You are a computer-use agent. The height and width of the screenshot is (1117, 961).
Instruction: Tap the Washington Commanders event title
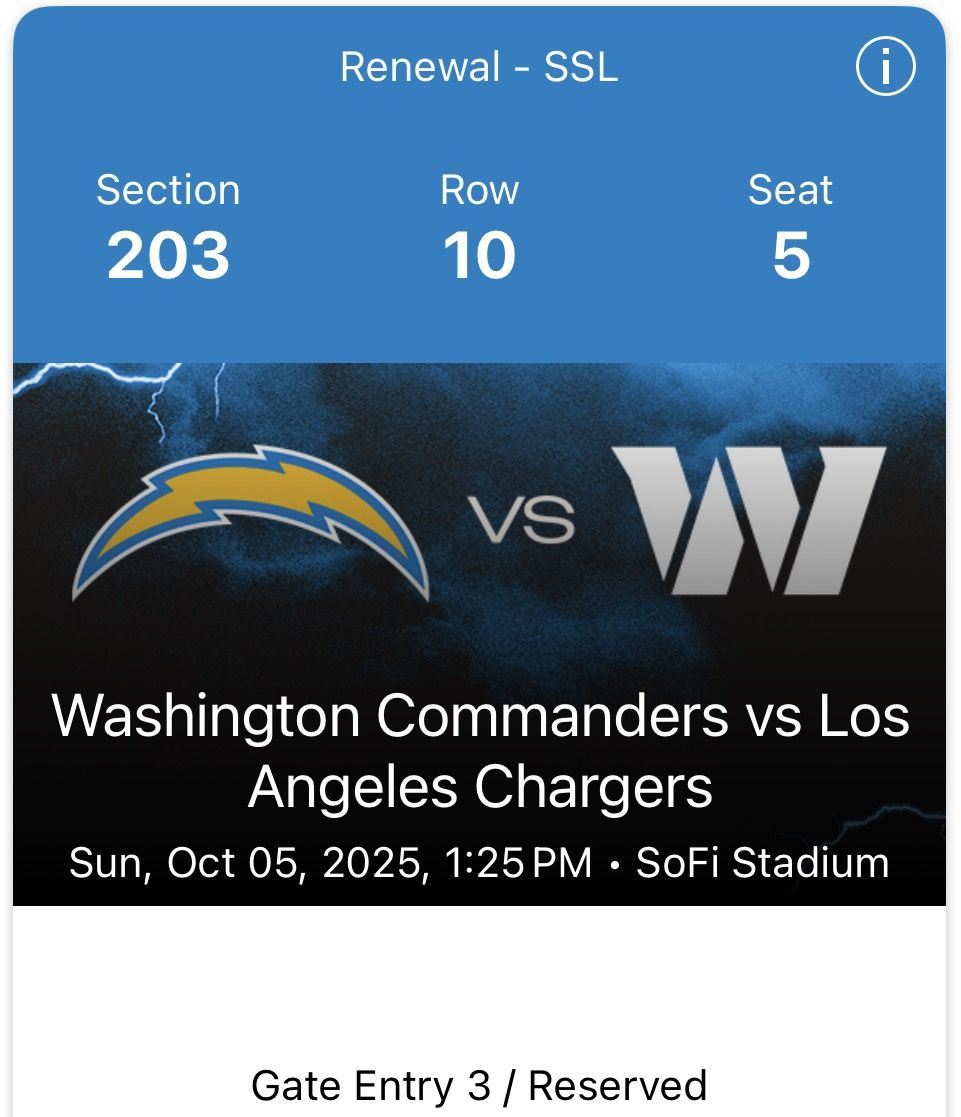click(x=480, y=751)
